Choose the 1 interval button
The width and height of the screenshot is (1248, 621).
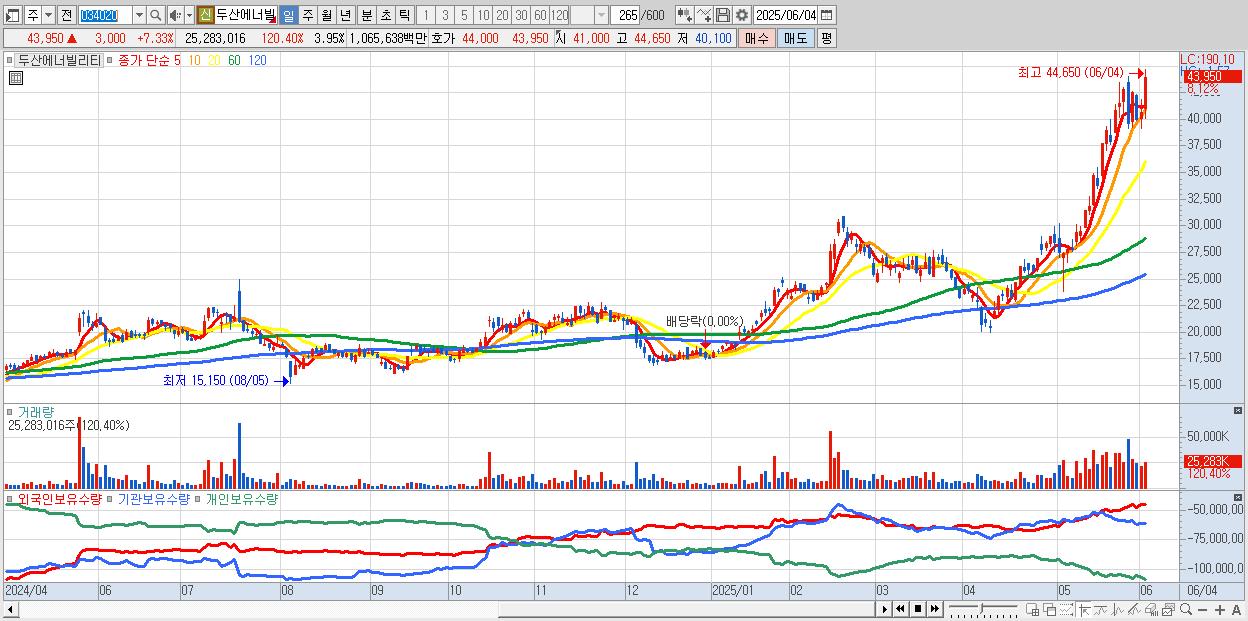pos(426,15)
